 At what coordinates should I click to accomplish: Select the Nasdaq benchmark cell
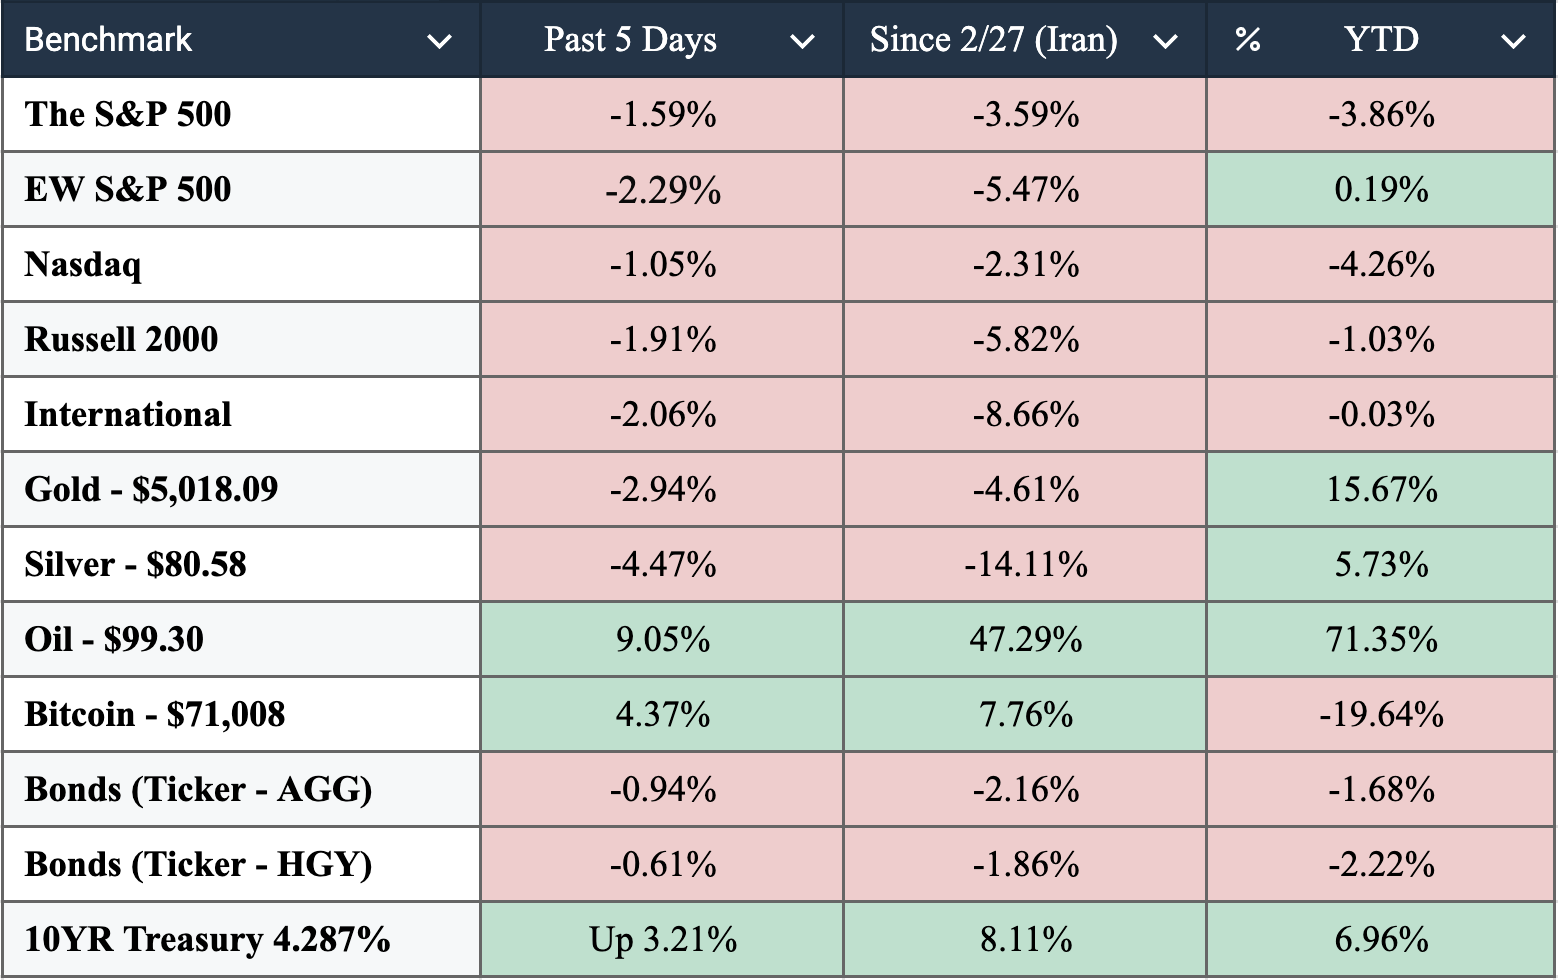[83, 265]
